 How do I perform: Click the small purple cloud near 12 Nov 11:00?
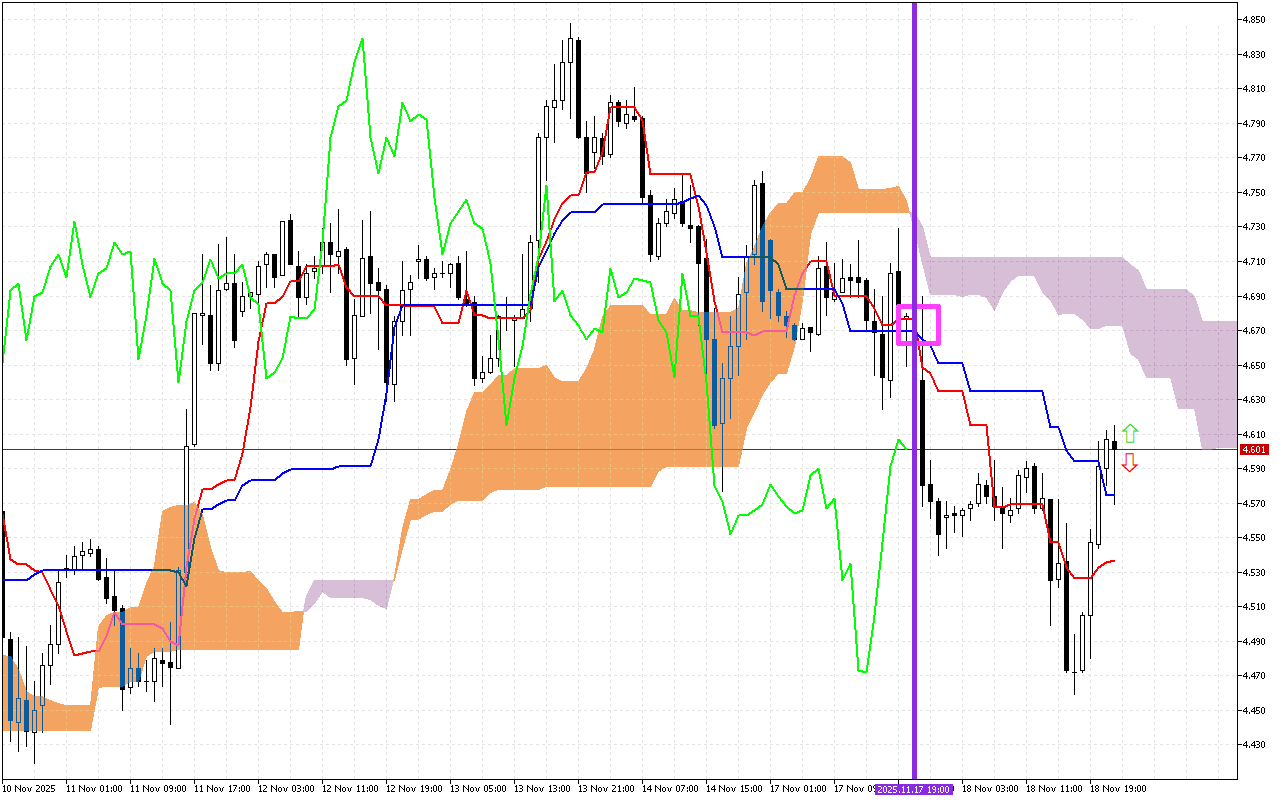coord(350,591)
